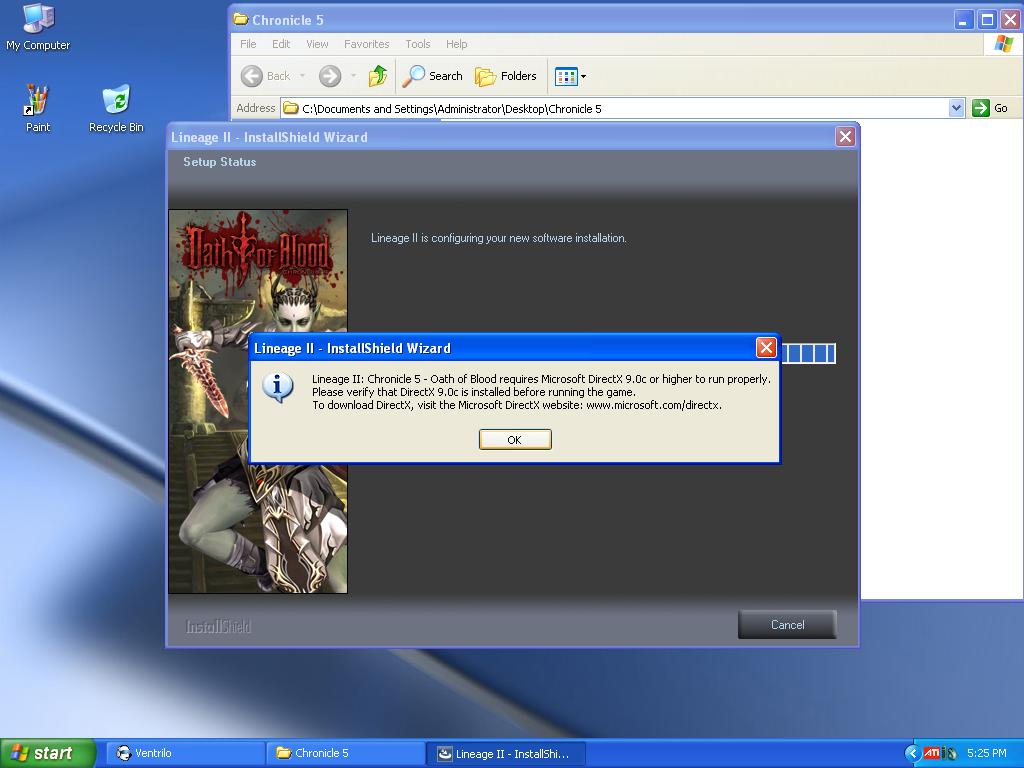1024x768 pixels.
Task: Click OK in the DirectX message dialog
Action: click(515, 440)
